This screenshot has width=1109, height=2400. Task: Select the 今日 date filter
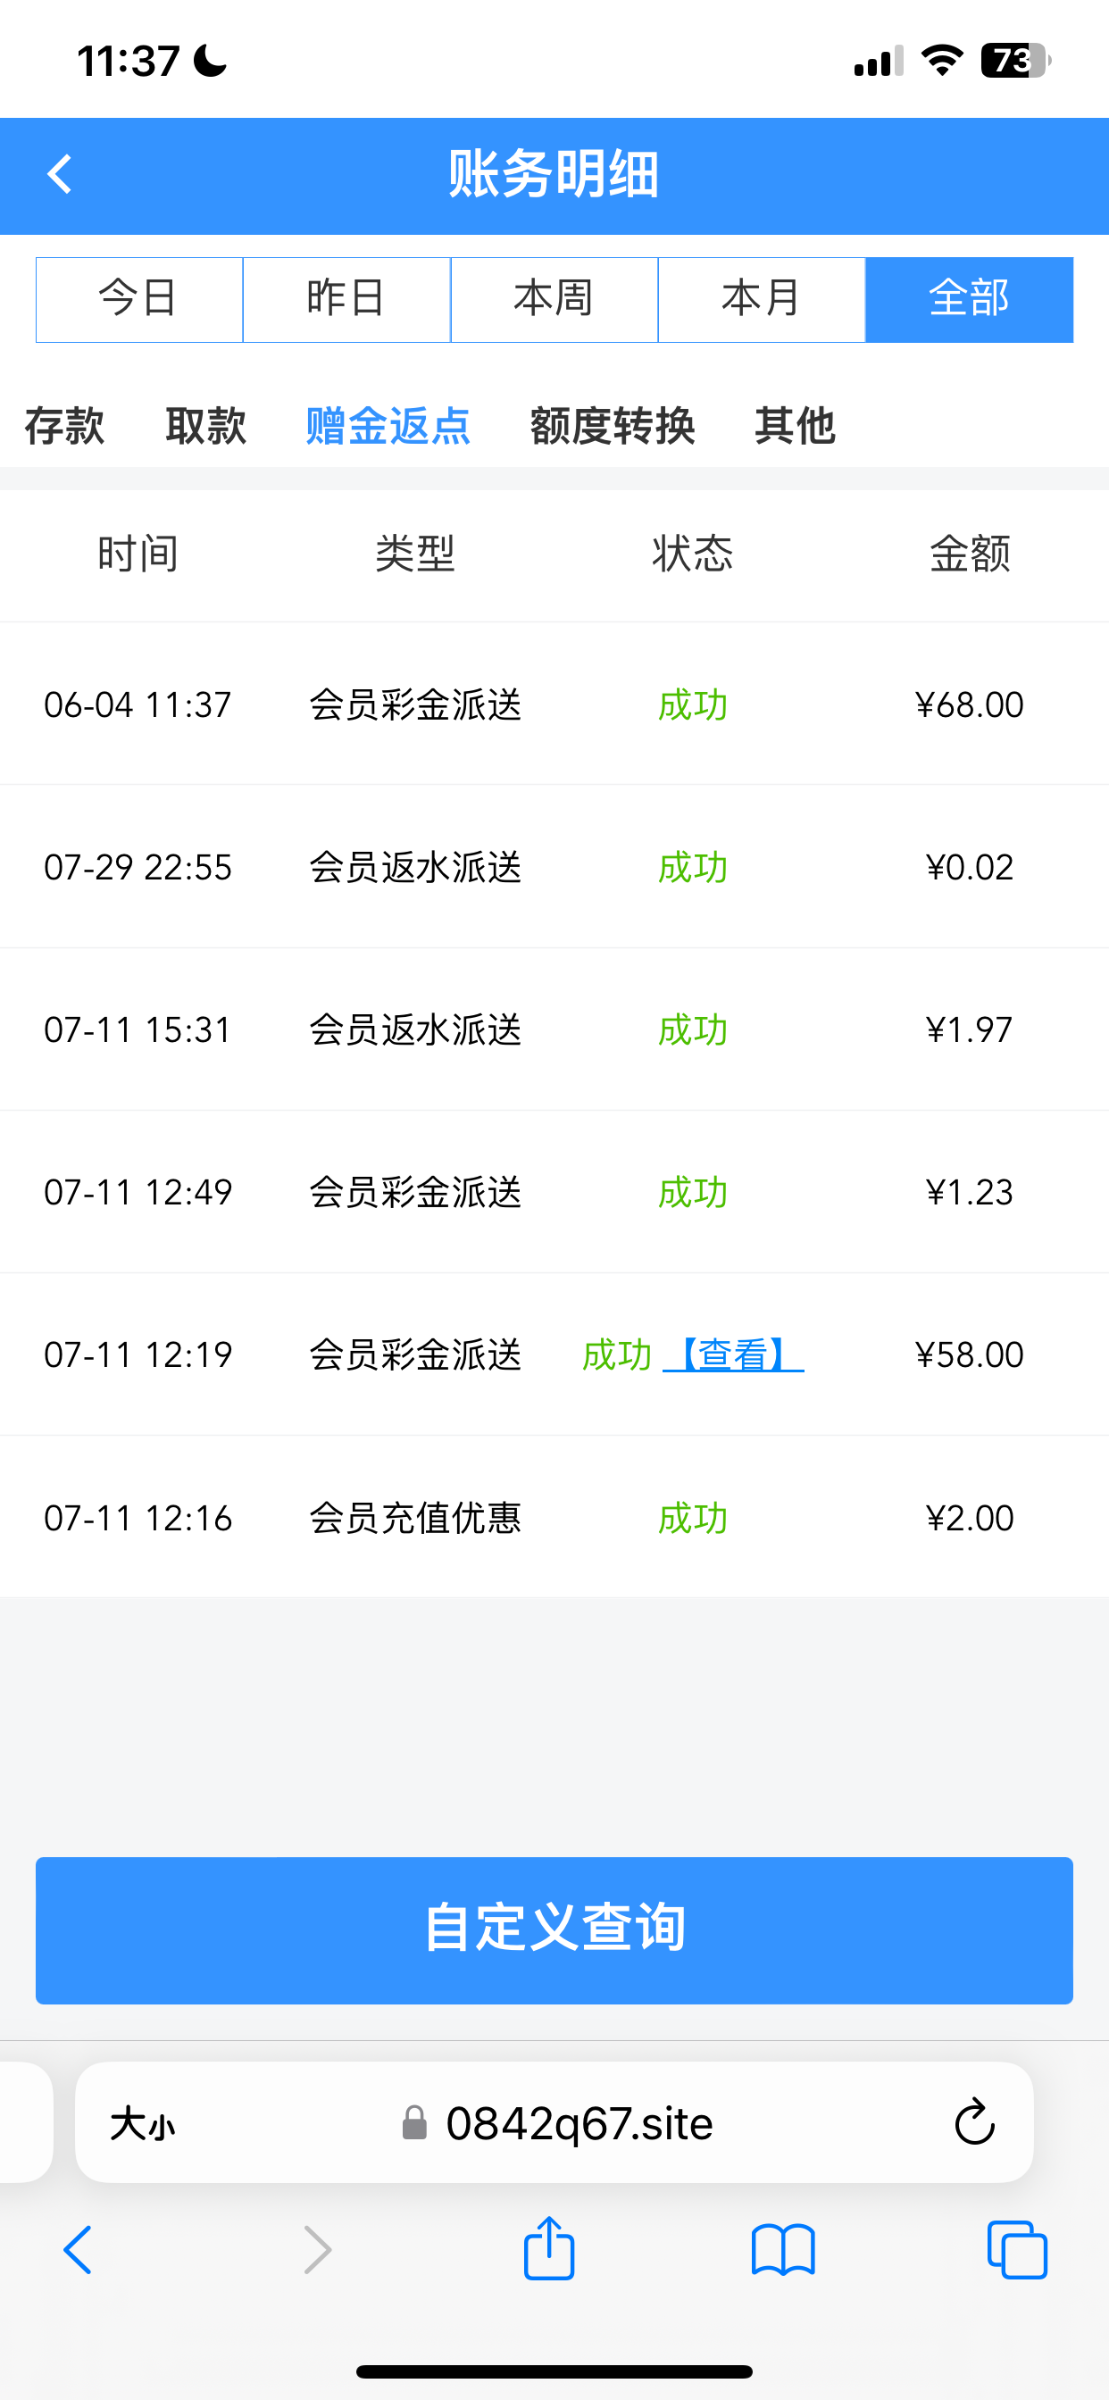[139, 299]
